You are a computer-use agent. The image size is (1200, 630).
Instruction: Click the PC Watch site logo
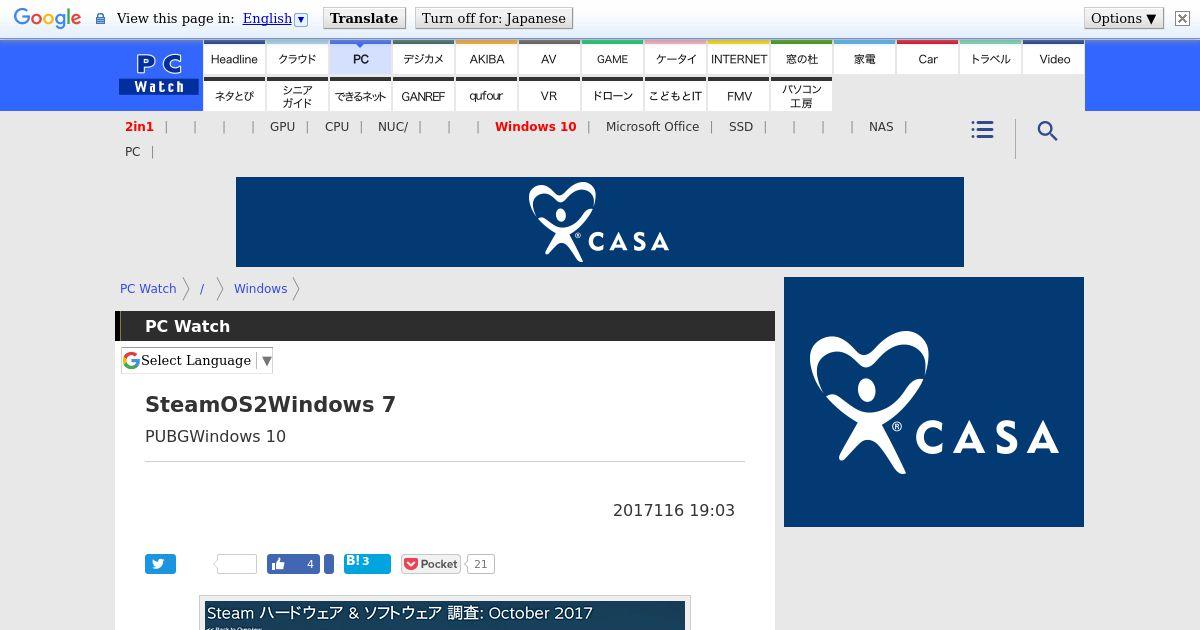160,75
